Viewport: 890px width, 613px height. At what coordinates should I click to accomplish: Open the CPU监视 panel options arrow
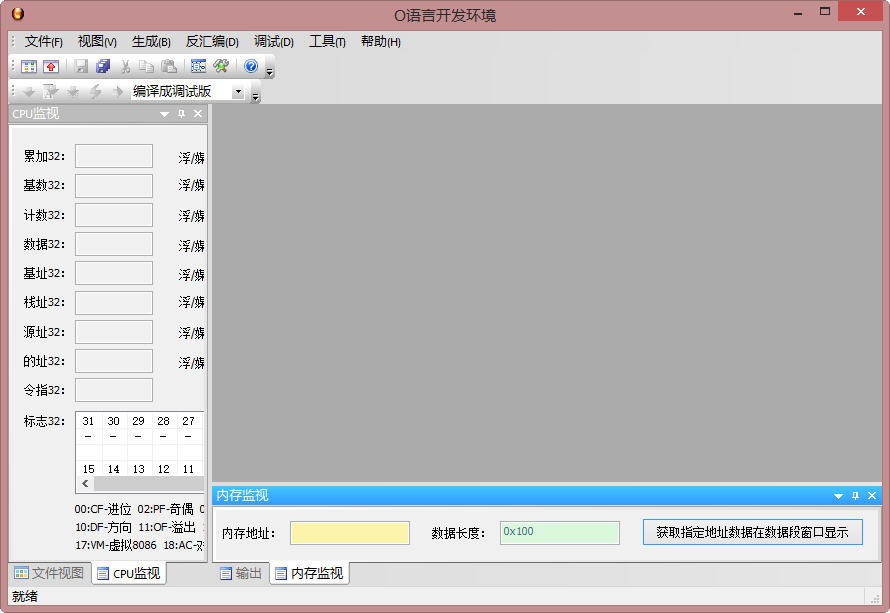coord(165,114)
